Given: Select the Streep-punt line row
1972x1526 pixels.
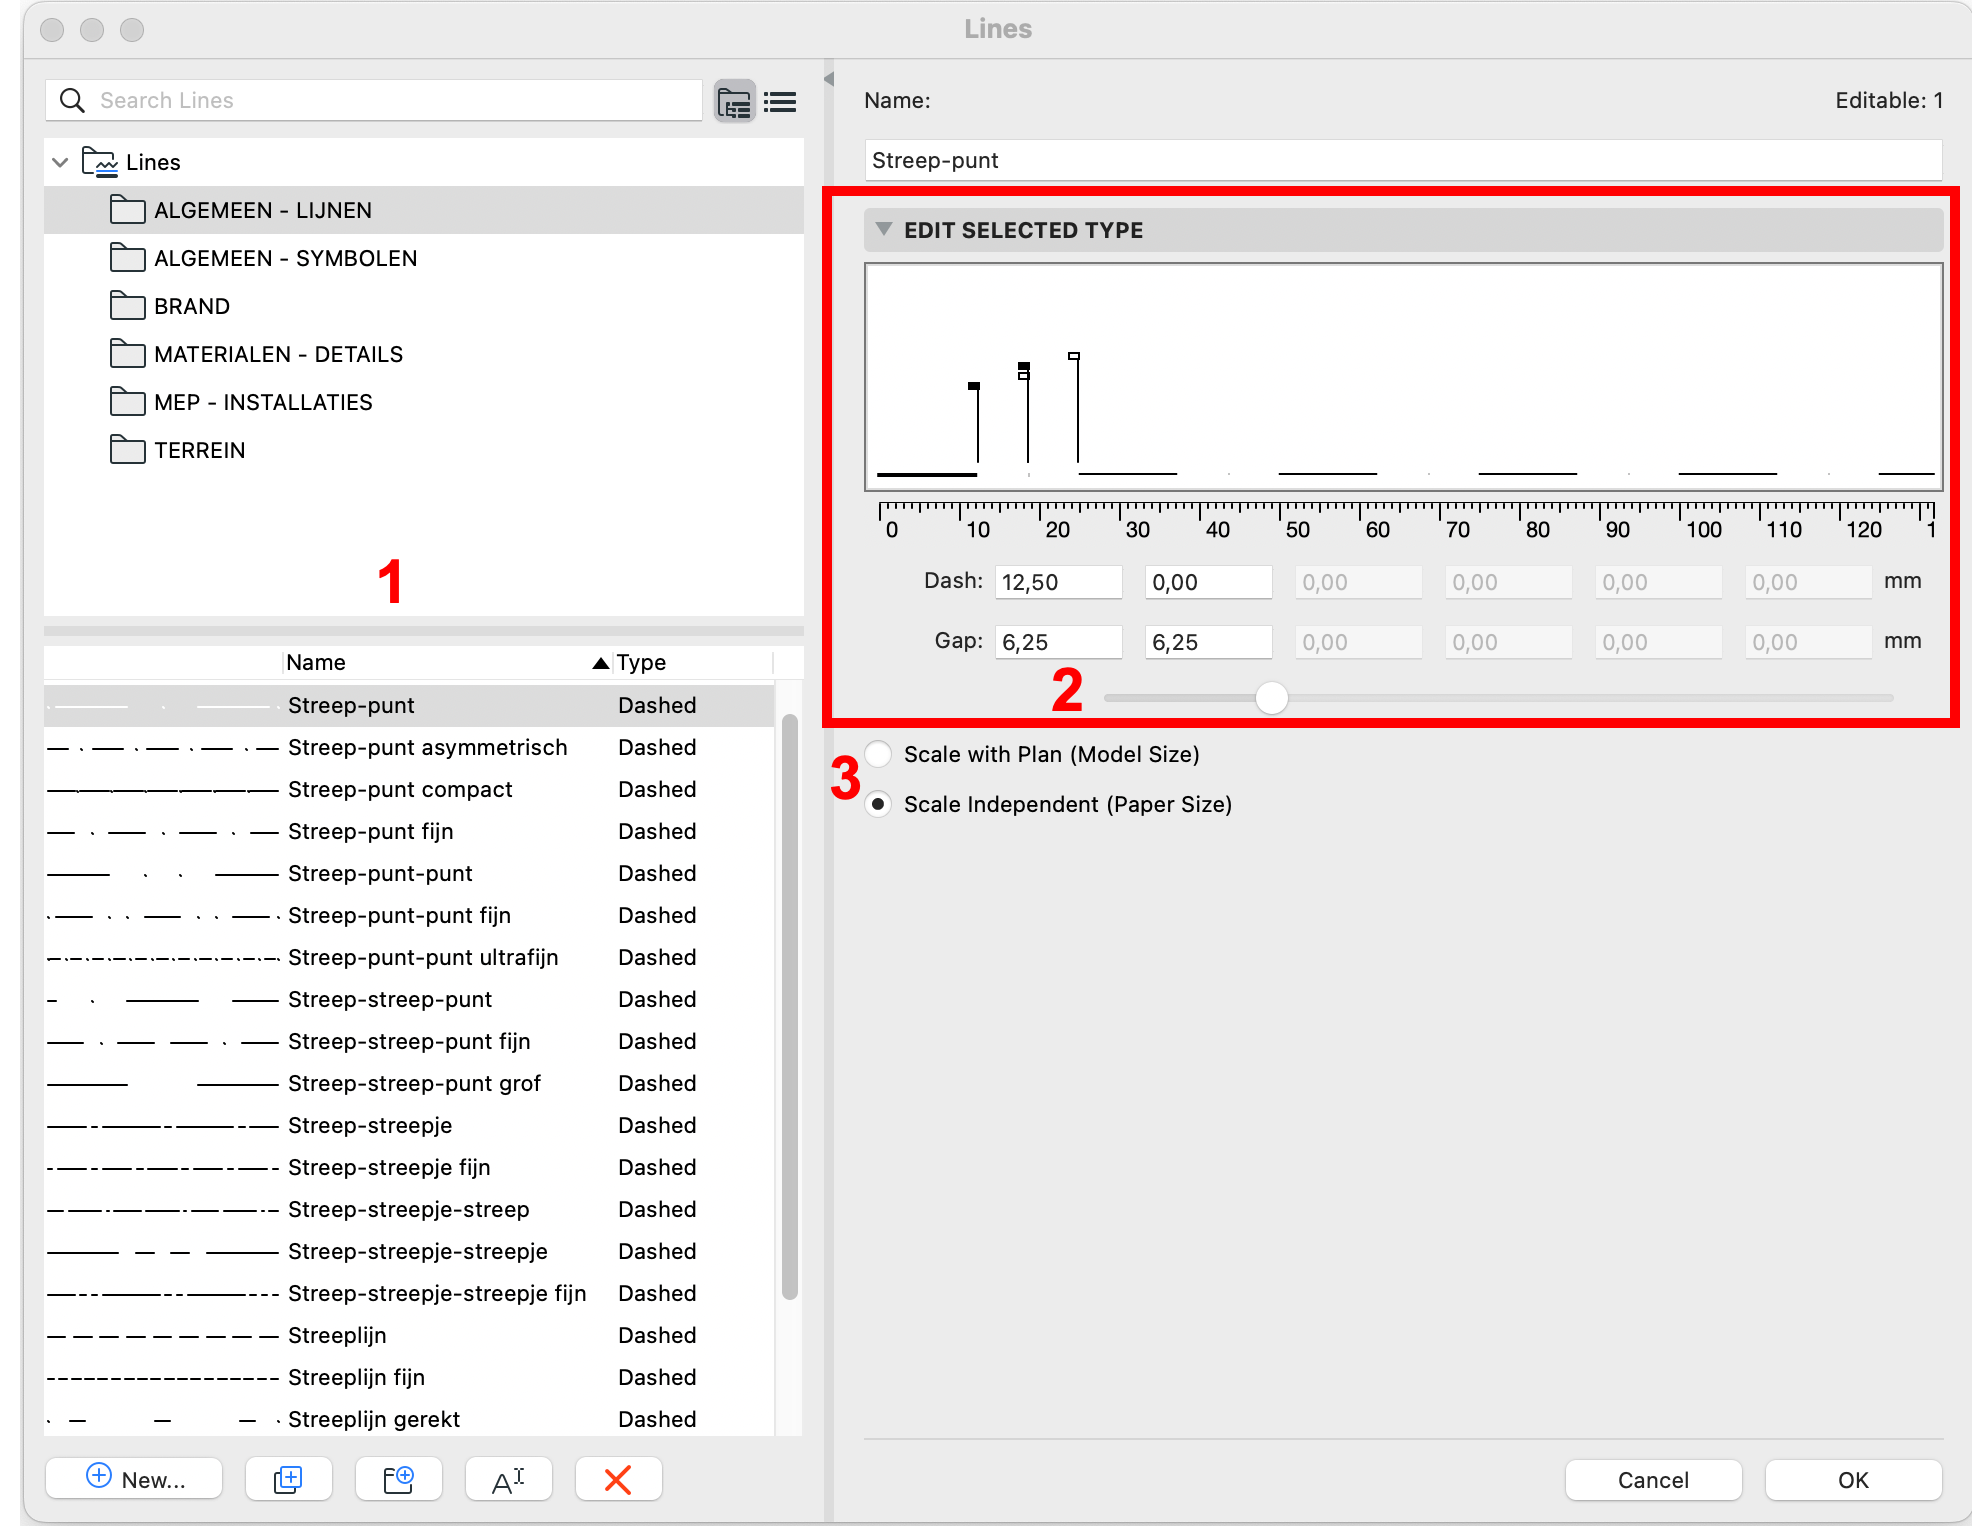Looking at the screenshot, I should (x=409, y=705).
